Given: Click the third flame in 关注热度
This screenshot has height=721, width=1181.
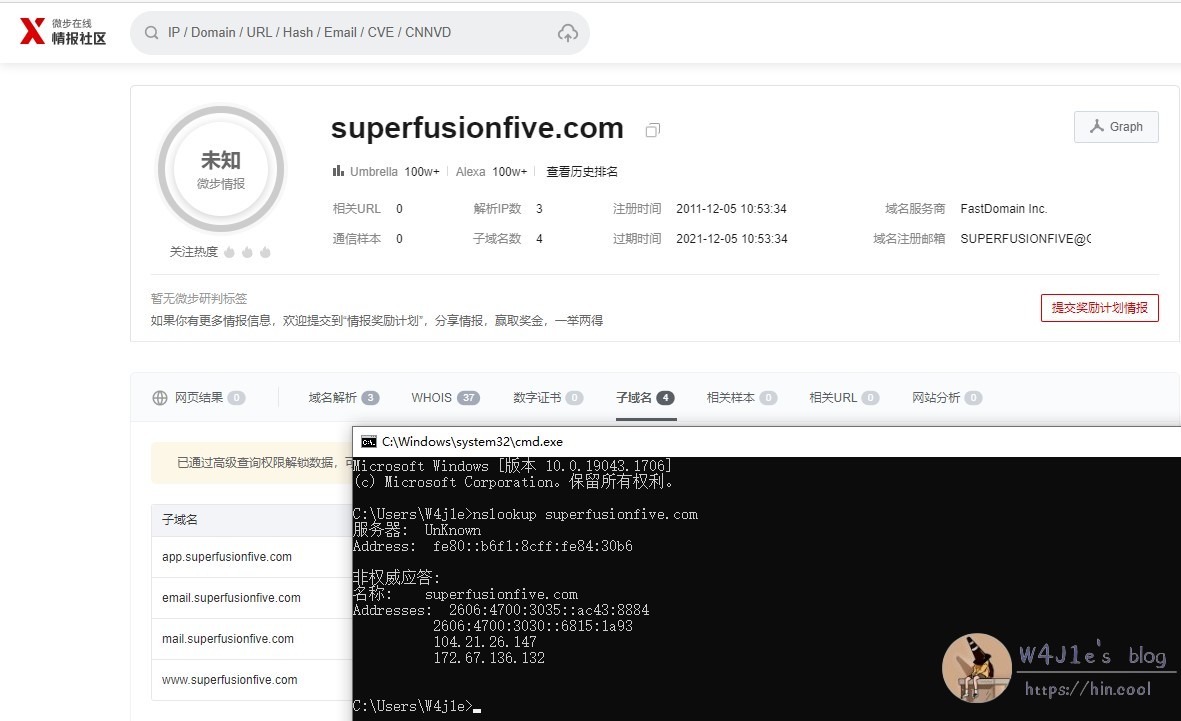Looking at the screenshot, I should pos(265,252).
